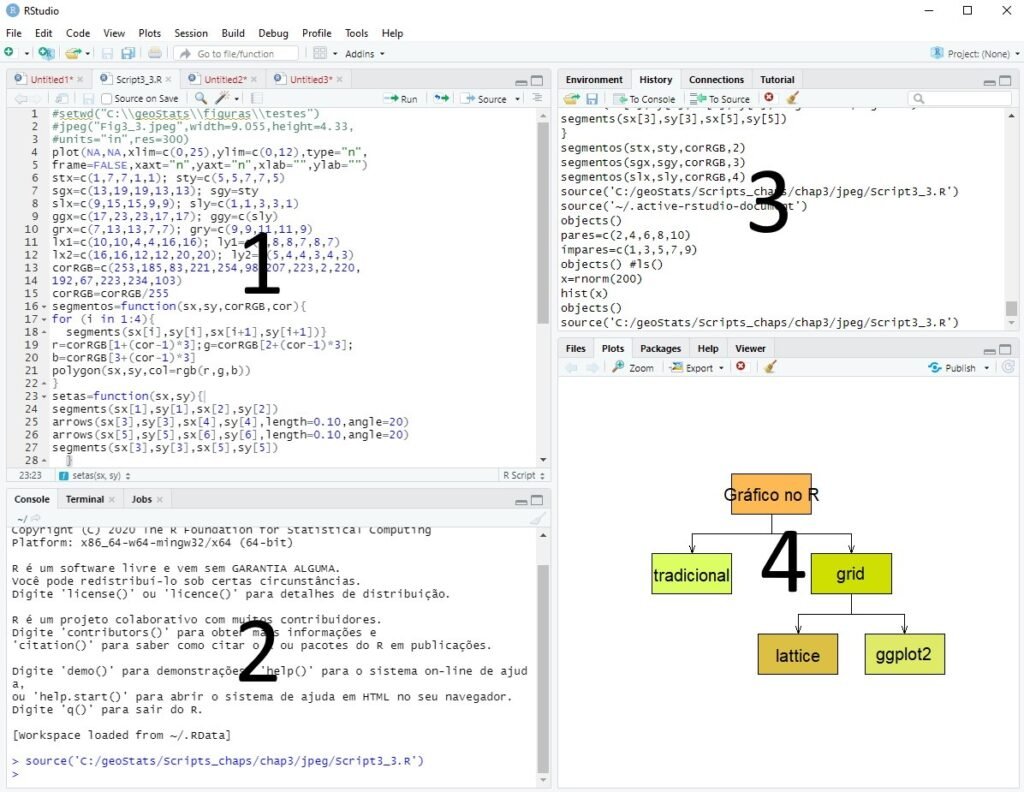
Task: Open the Session menu
Action: [x=190, y=33]
